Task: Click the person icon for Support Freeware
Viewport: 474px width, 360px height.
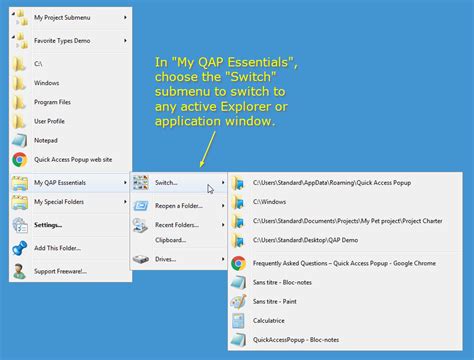Action: click(x=19, y=271)
